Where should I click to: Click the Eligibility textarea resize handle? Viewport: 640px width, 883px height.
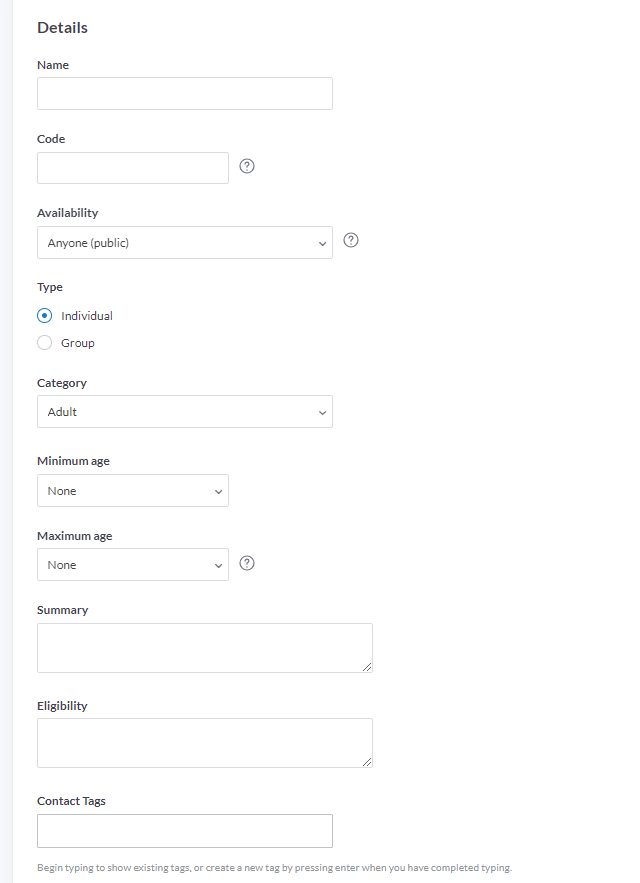(x=367, y=762)
